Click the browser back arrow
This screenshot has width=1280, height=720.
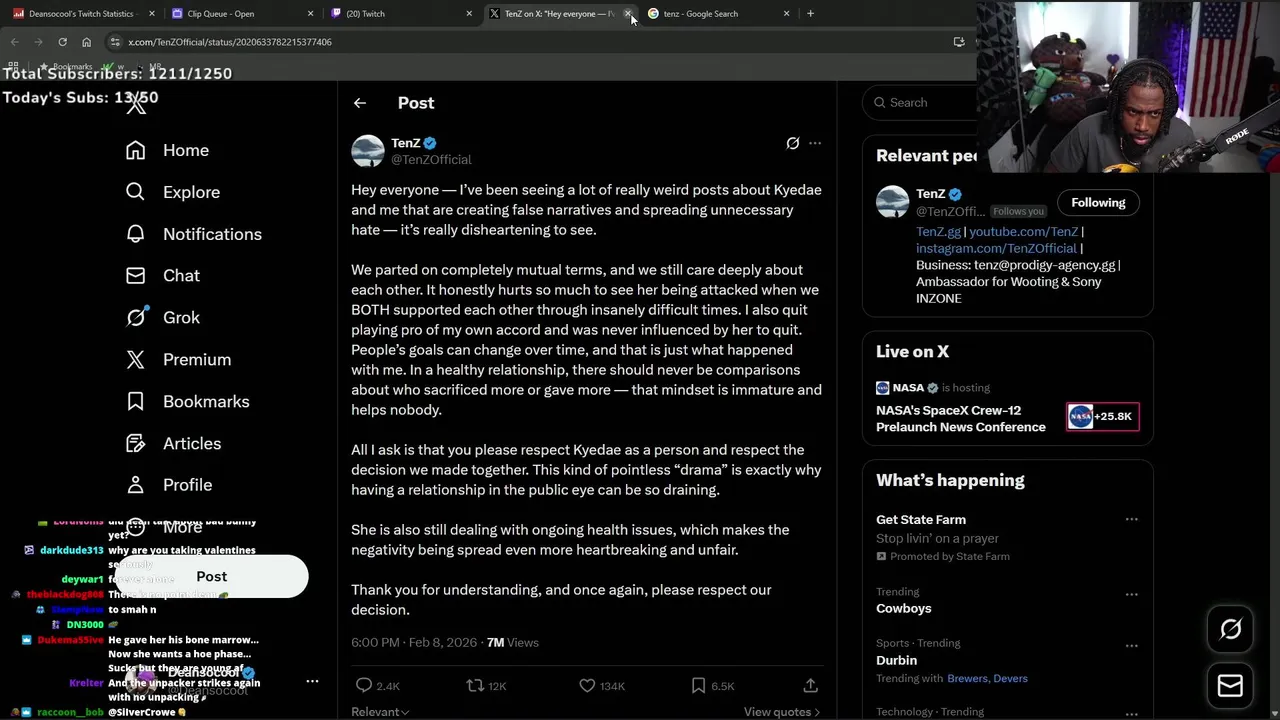click(x=14, y=42)
